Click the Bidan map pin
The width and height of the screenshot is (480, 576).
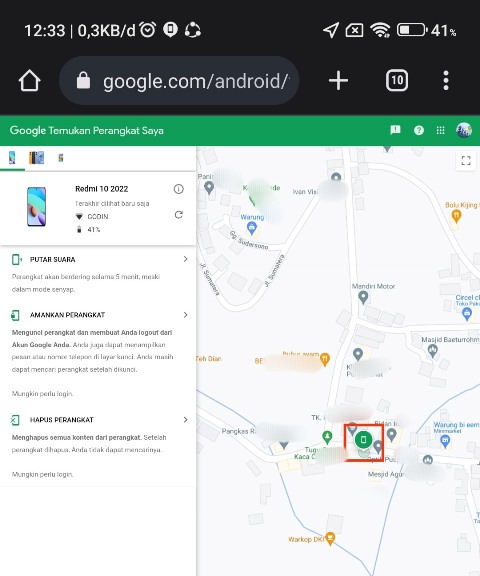(x=392, y=435)
